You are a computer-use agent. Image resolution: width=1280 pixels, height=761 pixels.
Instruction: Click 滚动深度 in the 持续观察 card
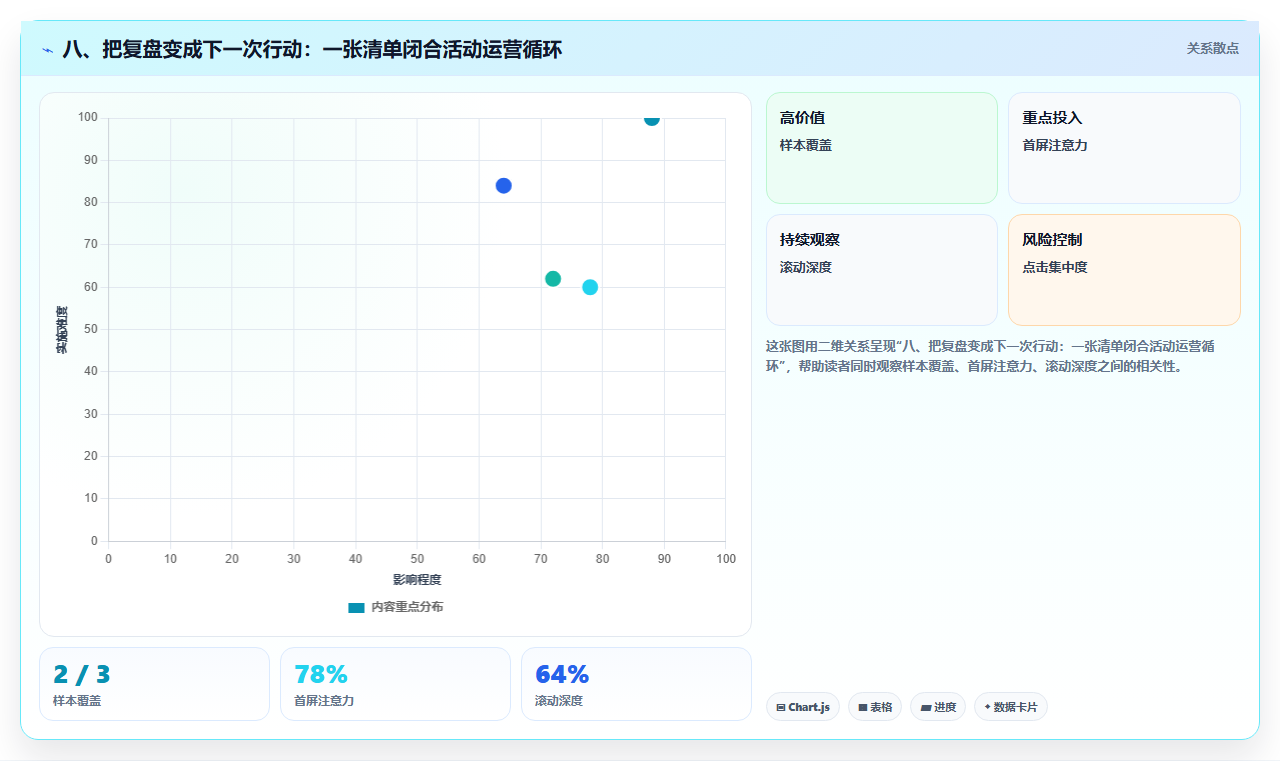(806, 267)
